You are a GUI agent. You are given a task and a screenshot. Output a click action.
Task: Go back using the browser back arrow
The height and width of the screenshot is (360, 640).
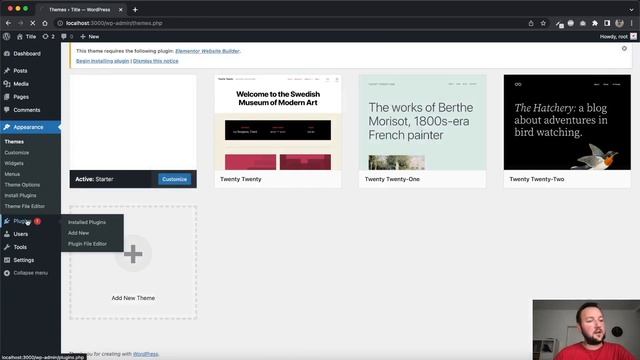pyautogui.click(x=8, y=23)
